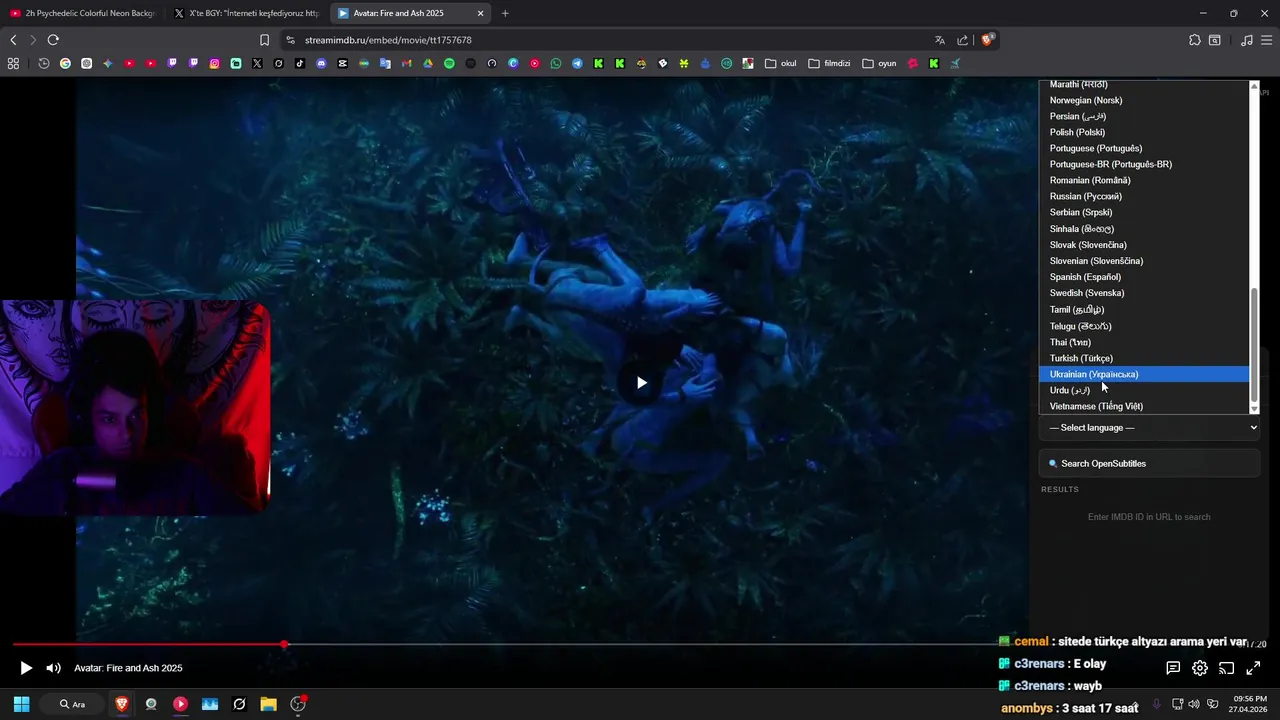Choose Swedish (Svenska) option
The width and height of the screenshot is (1280, 720).
coord(1144,293)
